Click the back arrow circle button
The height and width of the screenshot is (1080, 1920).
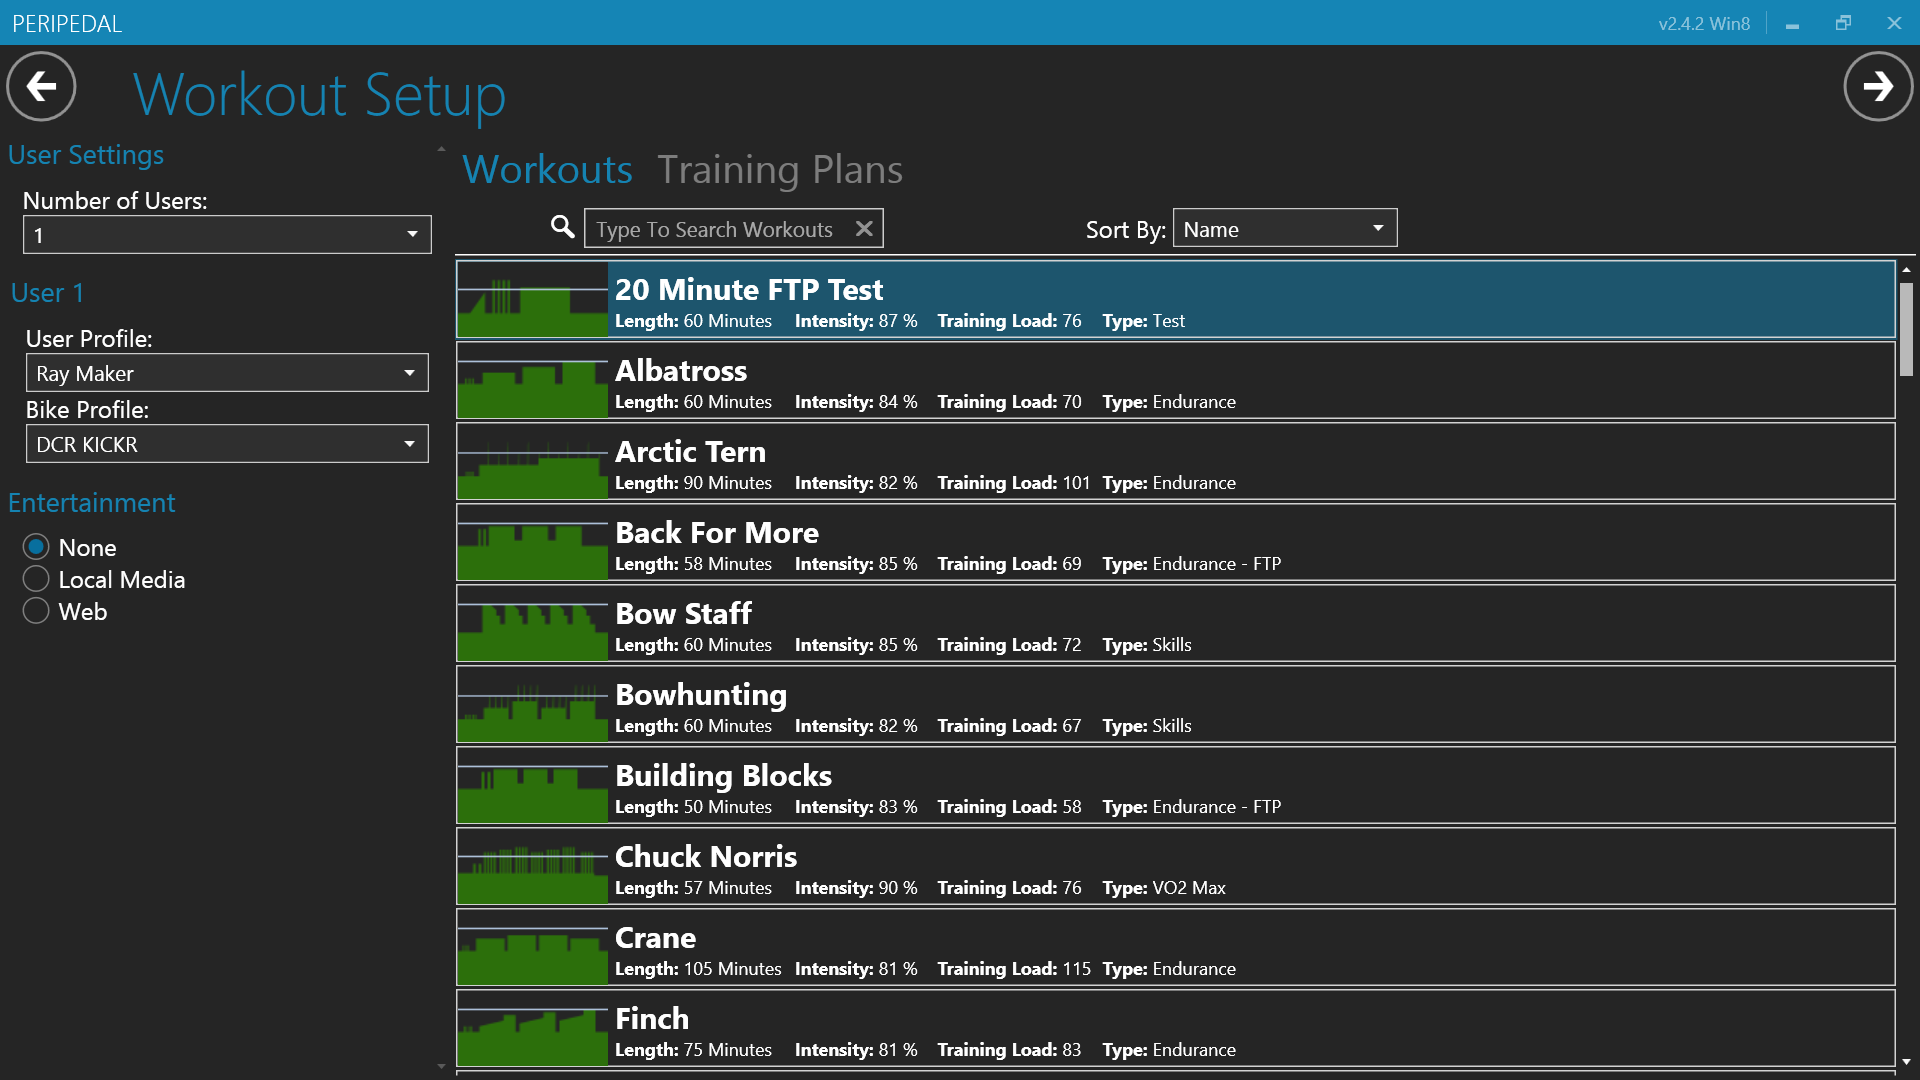tap(41, 87)
